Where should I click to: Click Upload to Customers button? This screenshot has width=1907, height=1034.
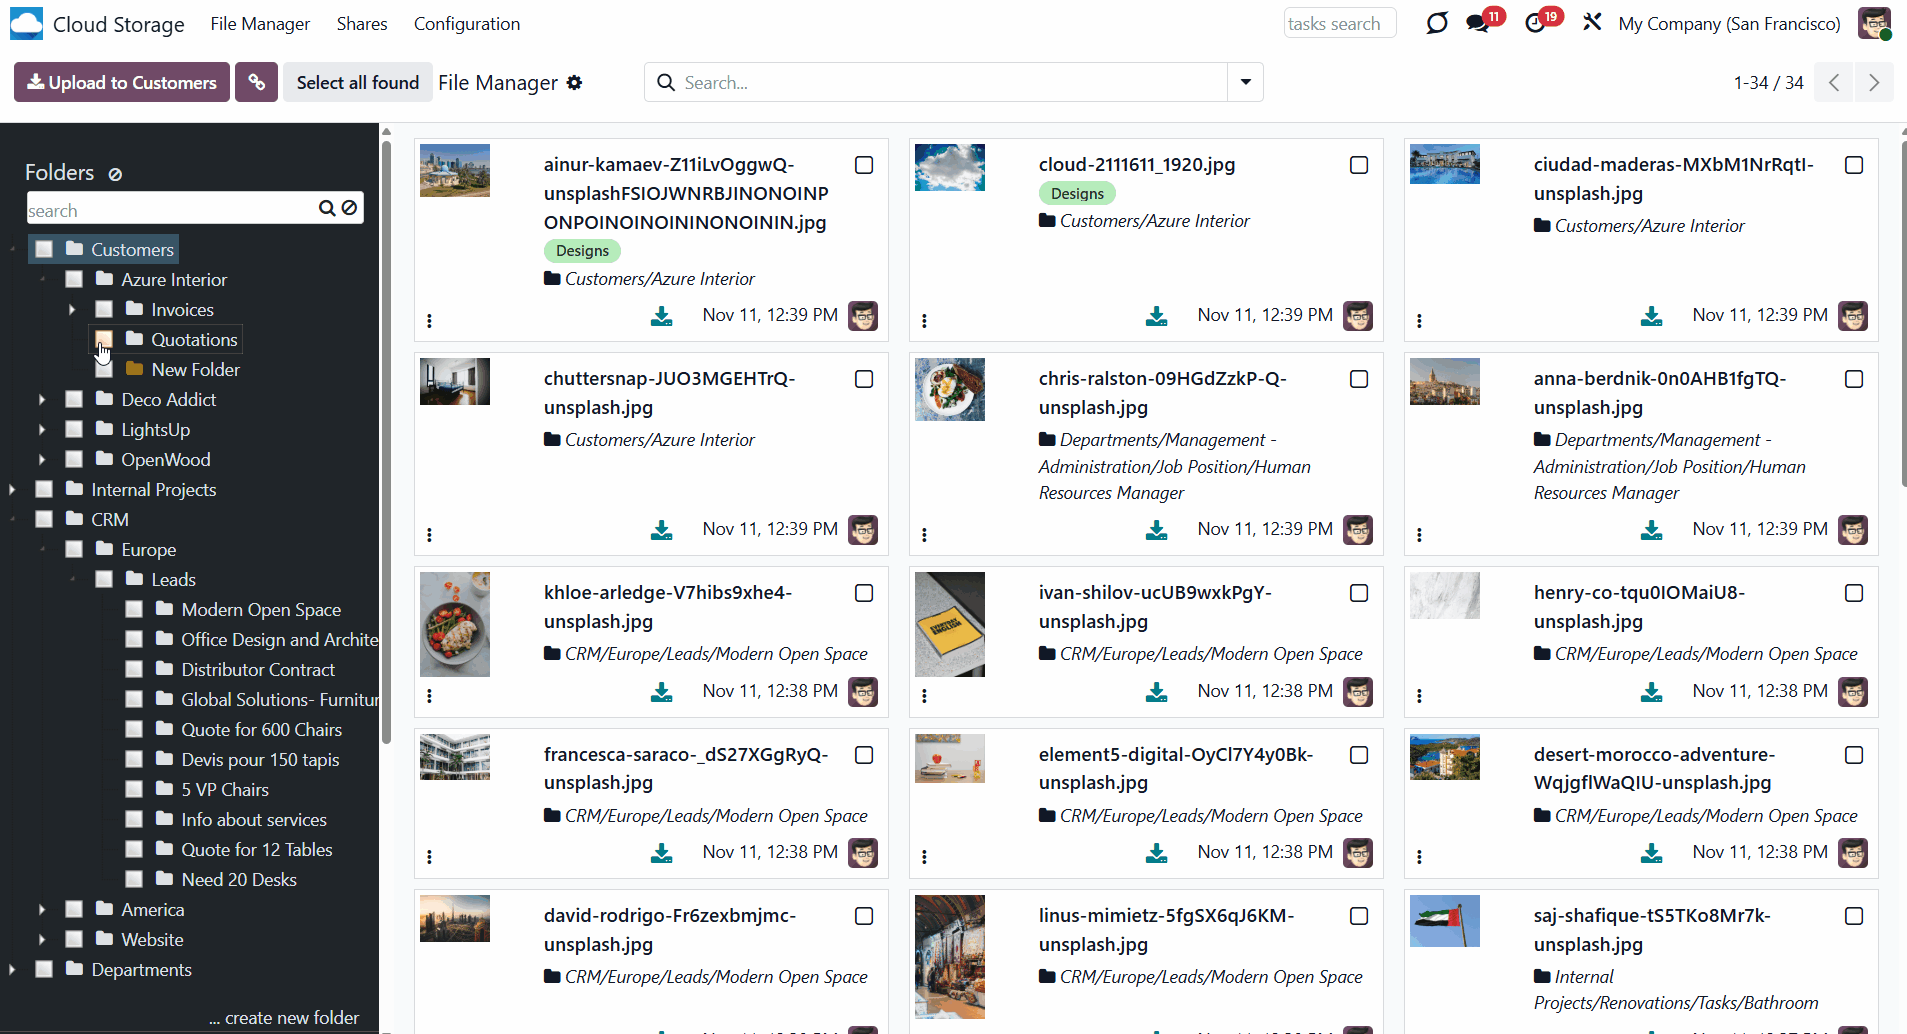click(x=122, y=82)
